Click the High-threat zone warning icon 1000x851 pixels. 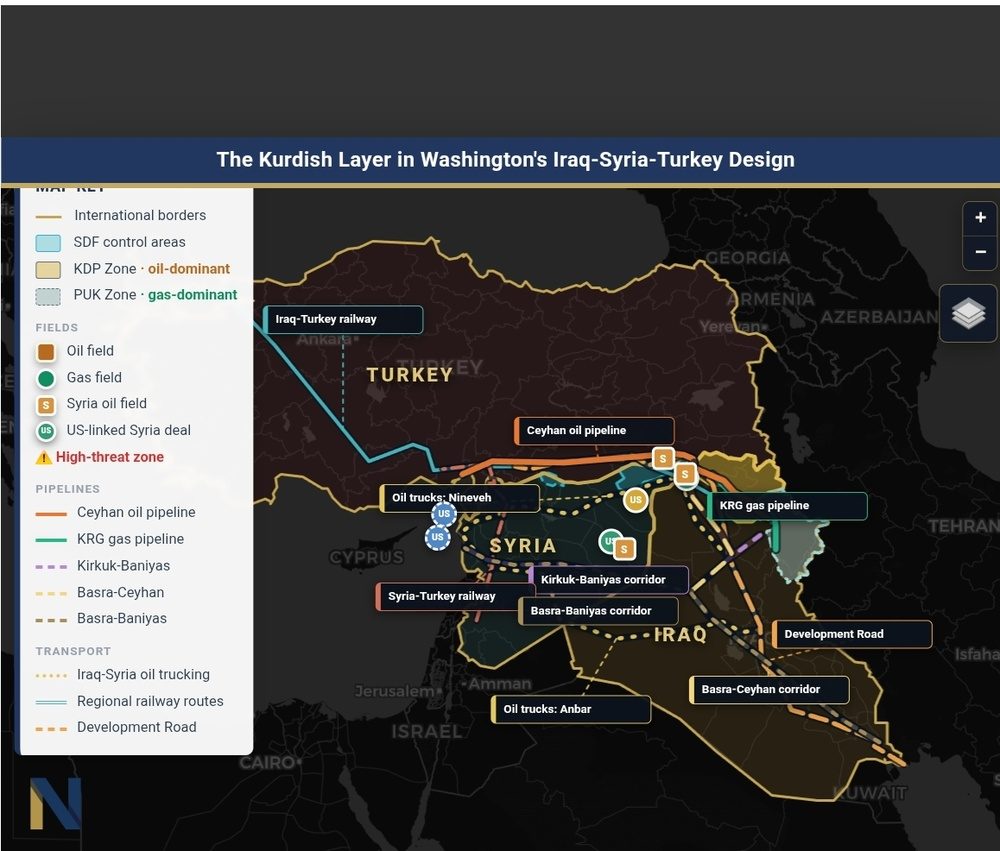44,457
